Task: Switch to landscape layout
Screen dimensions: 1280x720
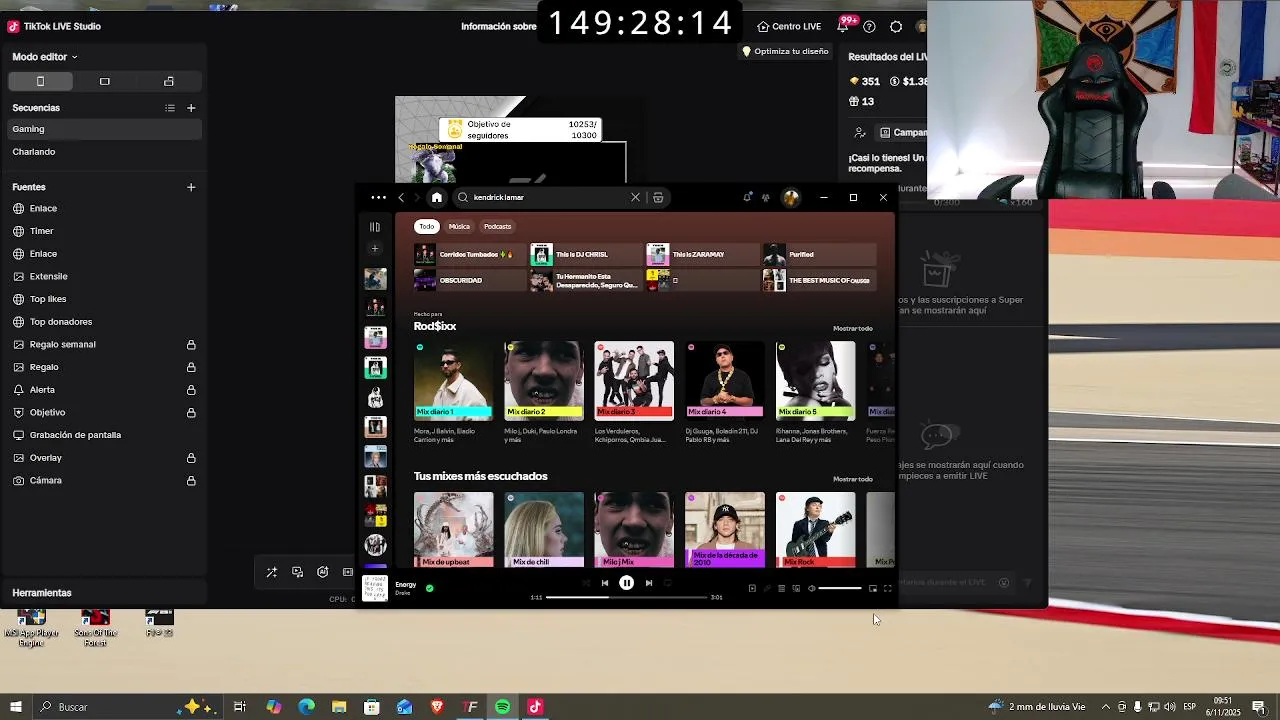Action: click(x=105, y=81)
